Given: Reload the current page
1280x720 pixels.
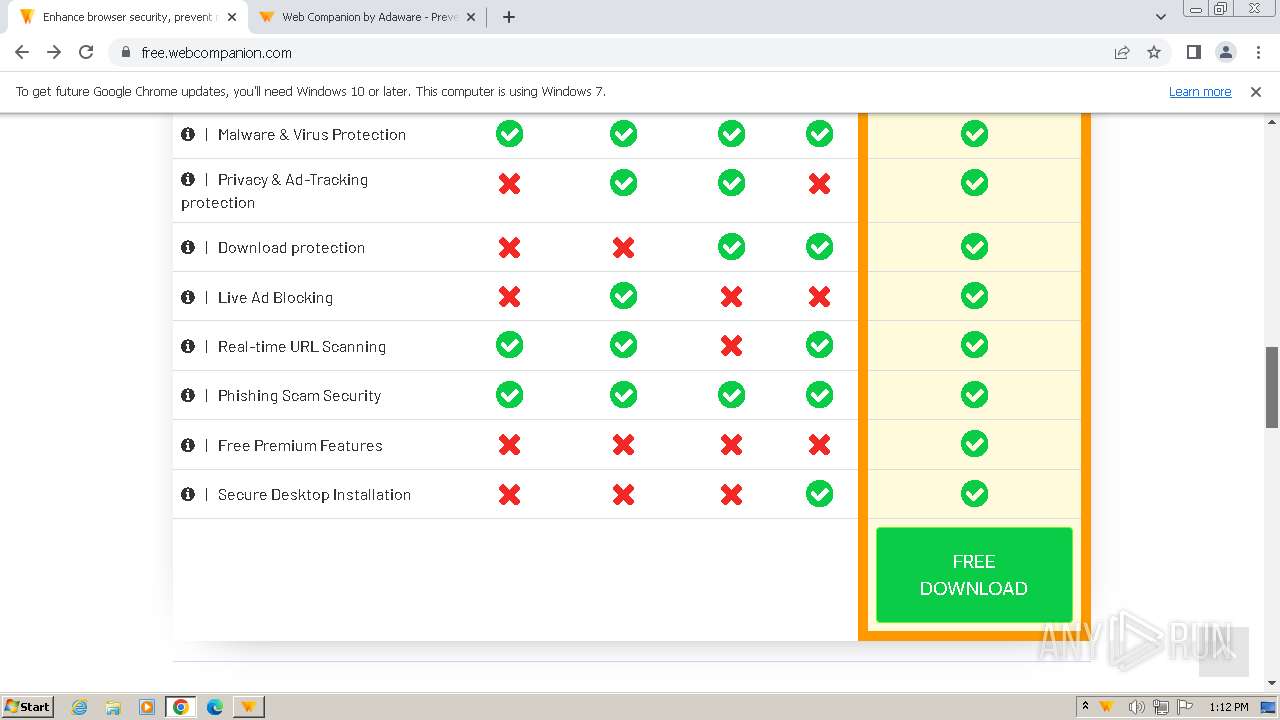Looking at the screenshot, I should pyautogui.click(x=86, y=52).
